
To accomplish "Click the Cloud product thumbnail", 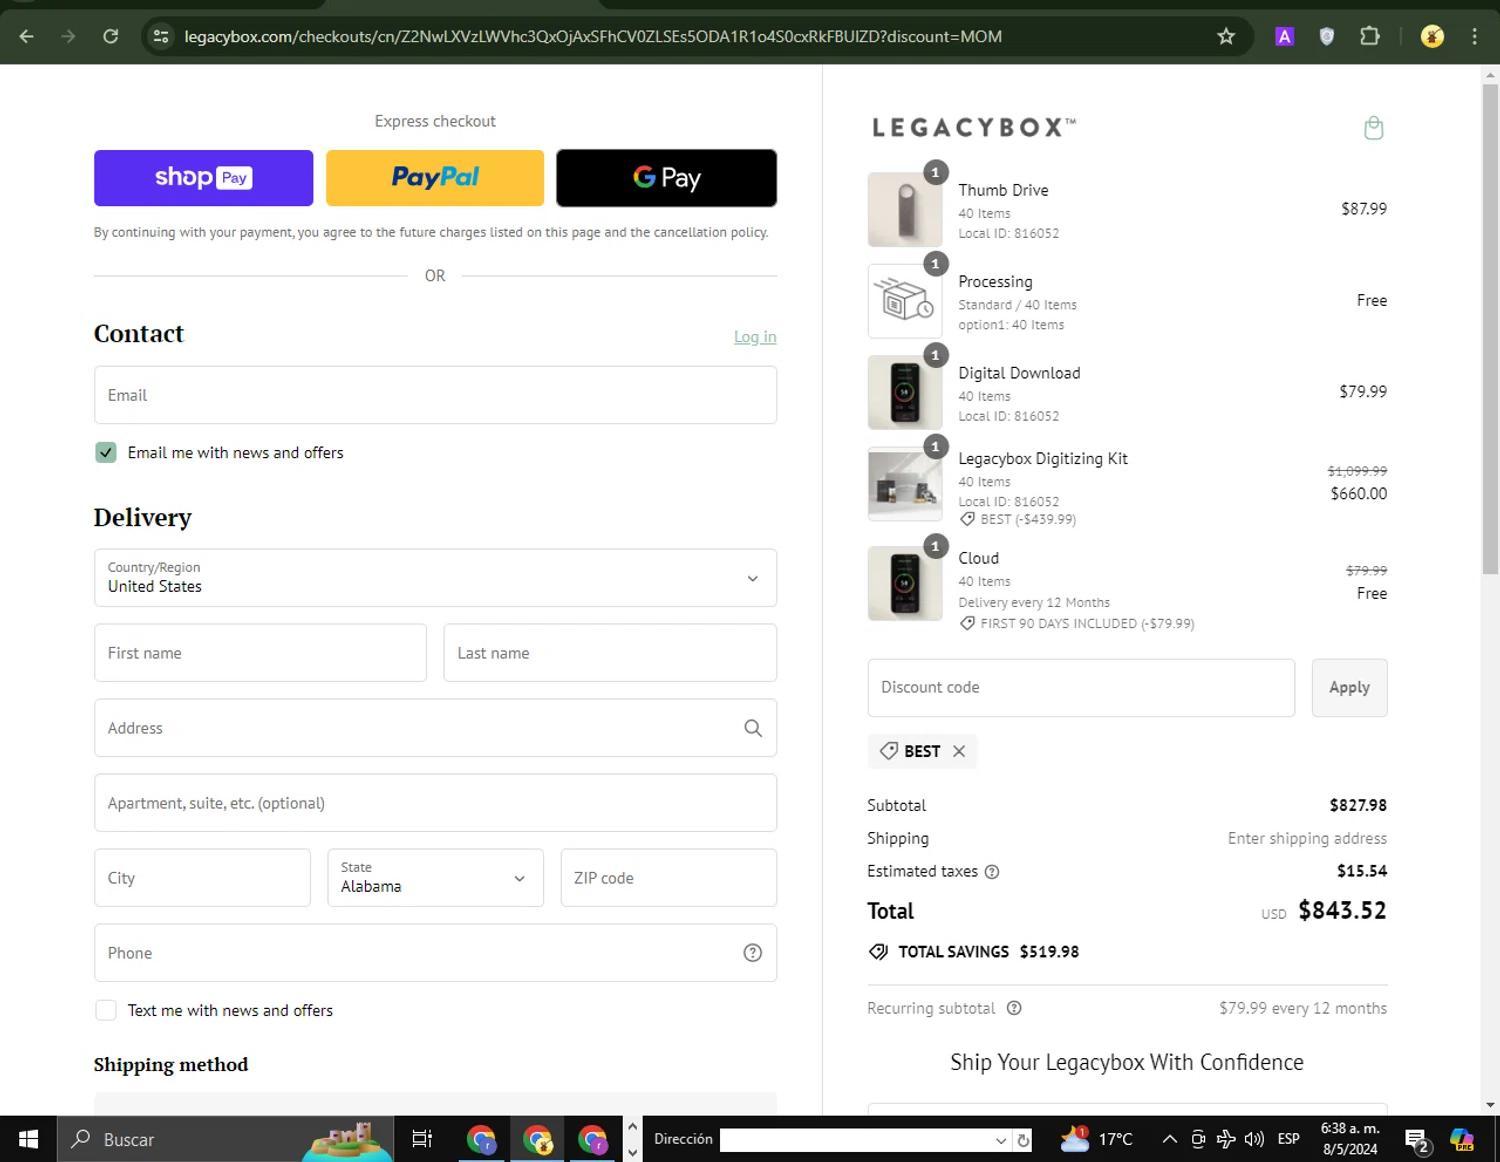I will point(905,583).
